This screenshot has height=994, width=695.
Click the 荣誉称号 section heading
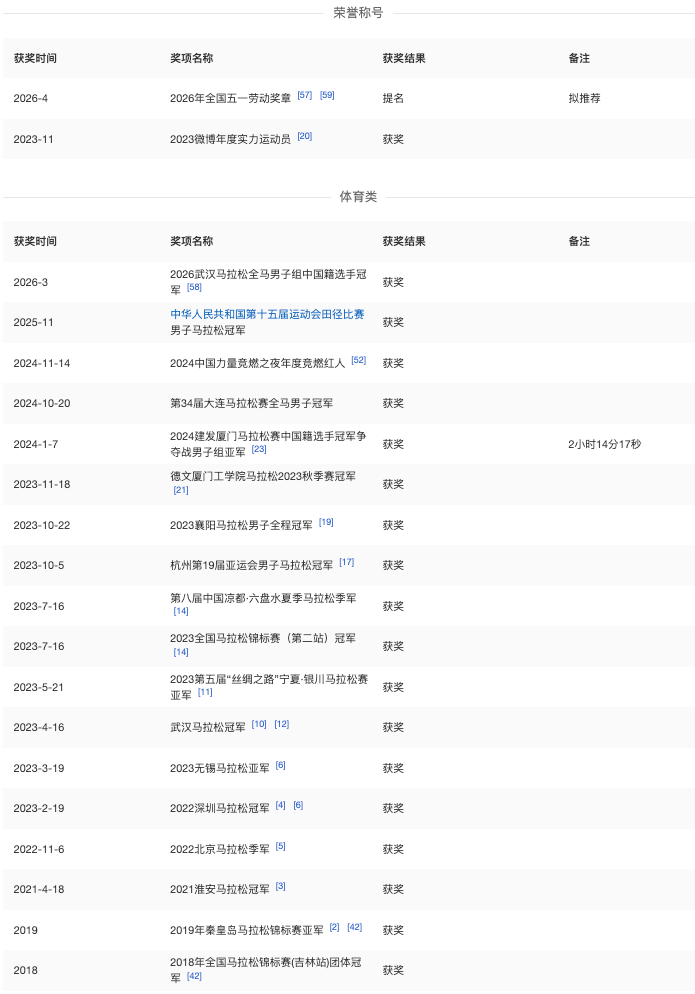tap(358, 13)
